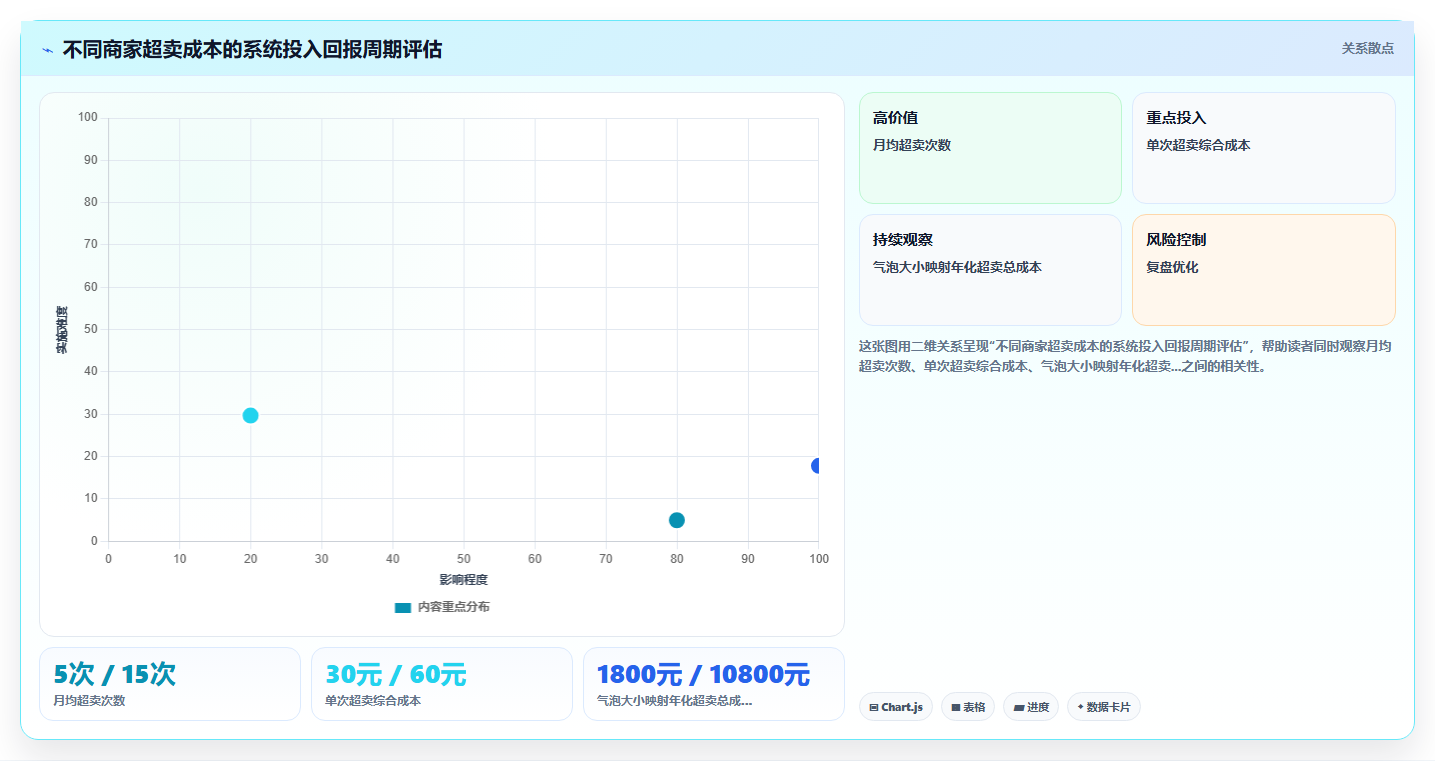Click the 影响程度 x-axis title
This screenshot has height=761, width=1435.
463,580
